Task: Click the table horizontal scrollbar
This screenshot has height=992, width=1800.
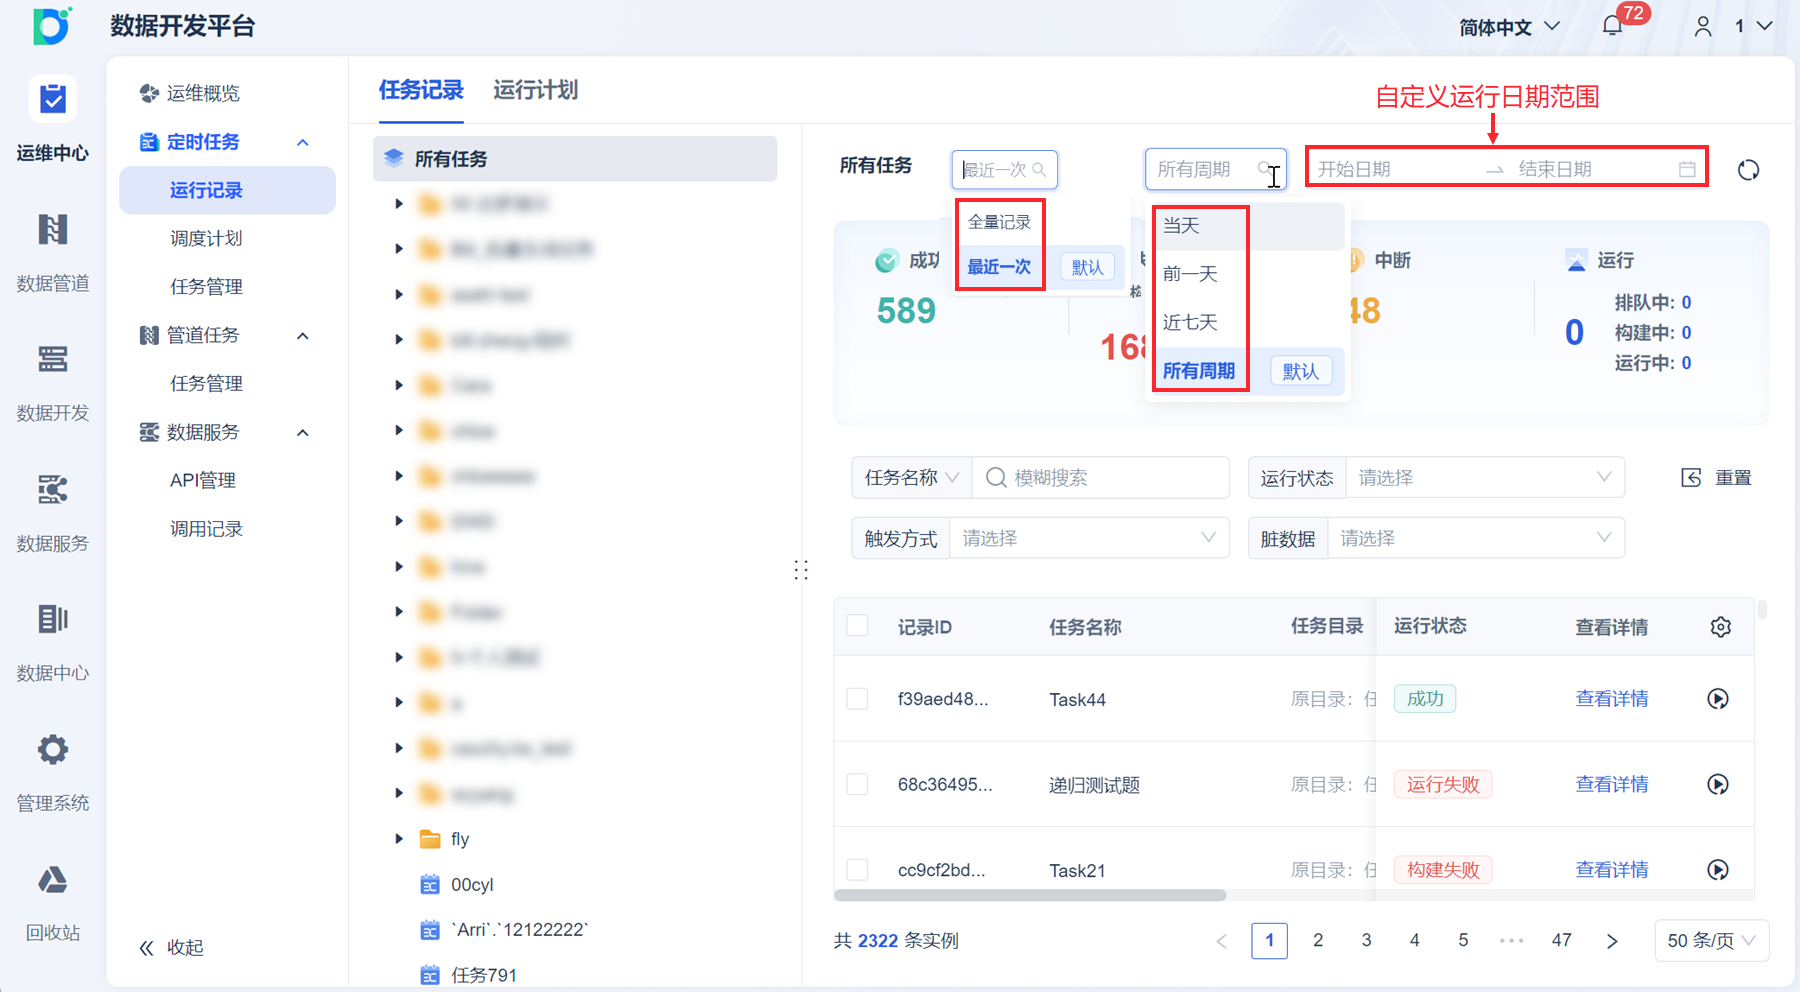Action: tap(1030, 895)
